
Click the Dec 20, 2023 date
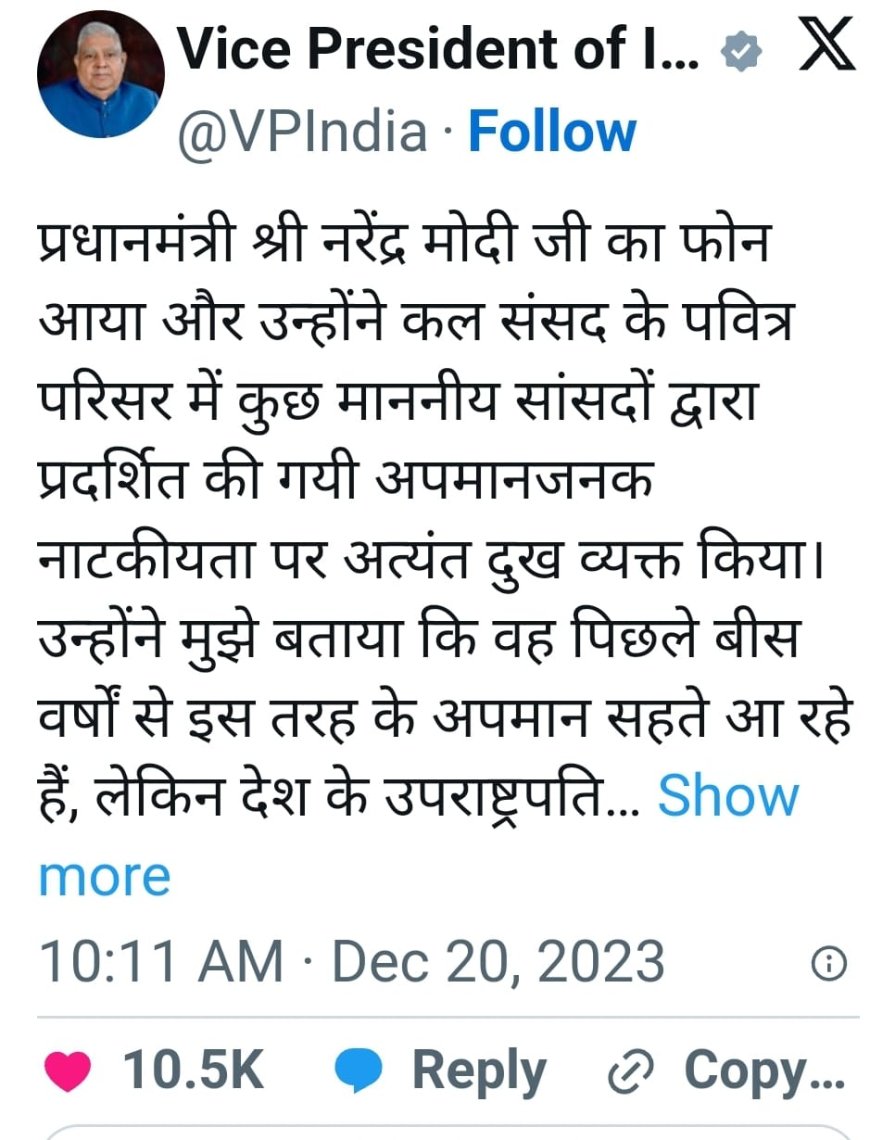[498, 962]
